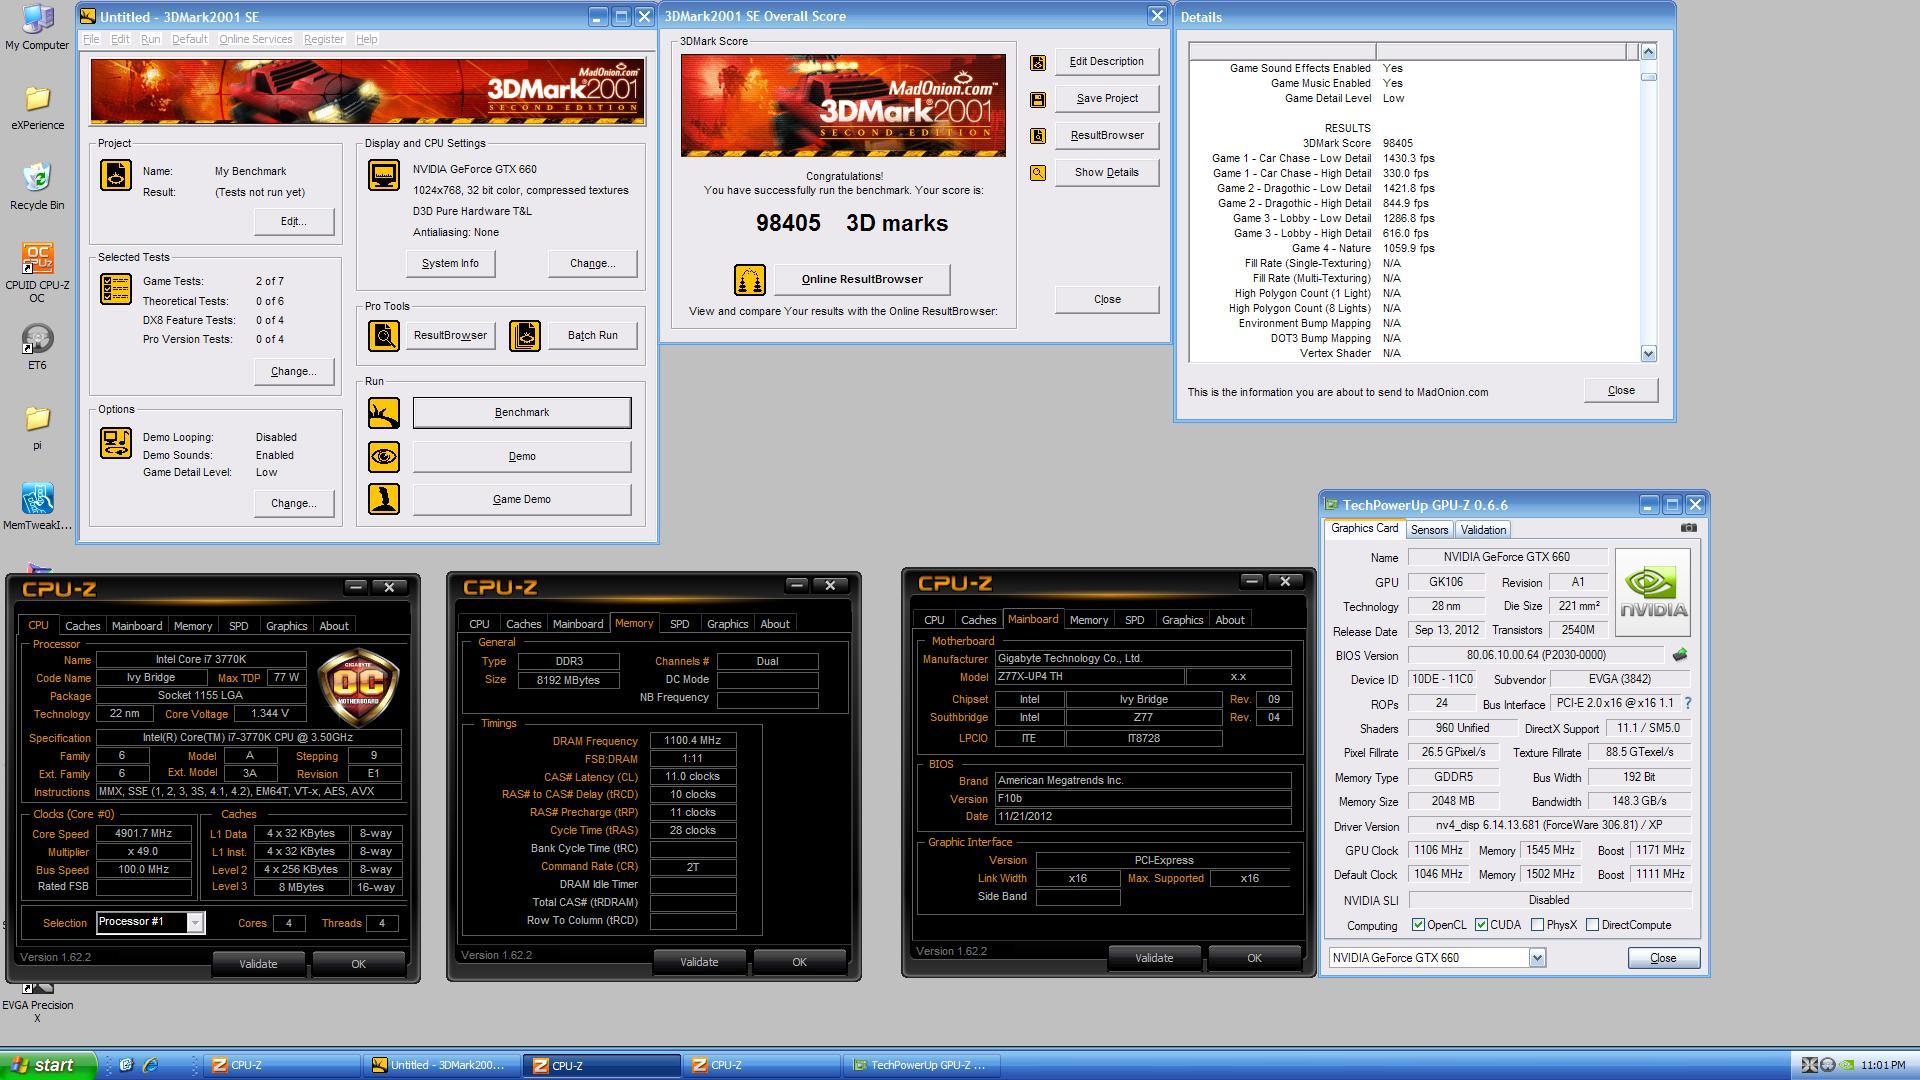
Task: Switch to the GPU-Z Validation tab
Action: click(1482, 530)
